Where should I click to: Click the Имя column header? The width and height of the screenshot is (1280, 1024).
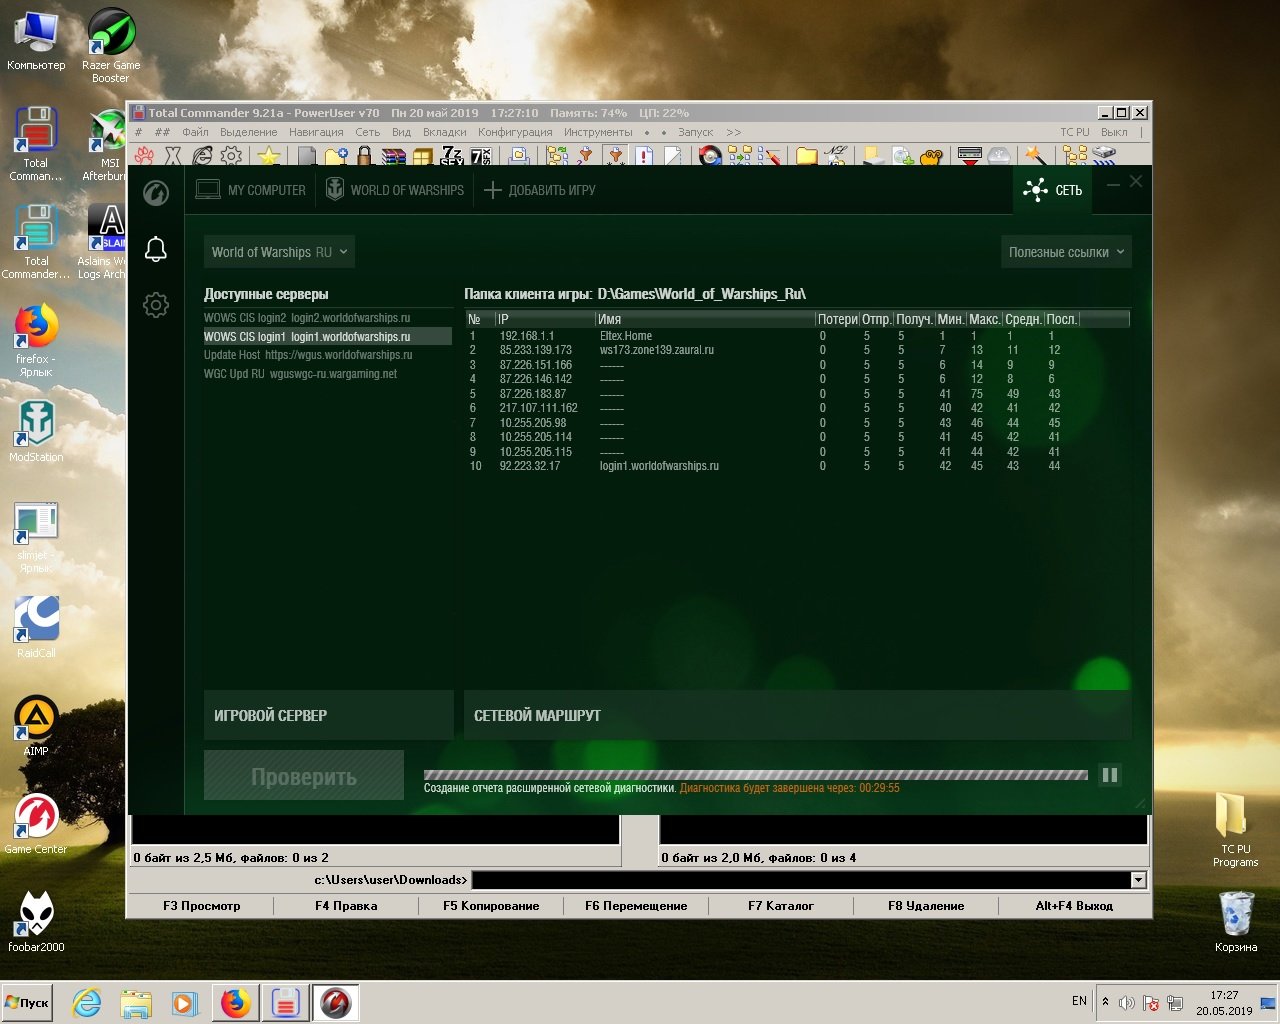706,319
